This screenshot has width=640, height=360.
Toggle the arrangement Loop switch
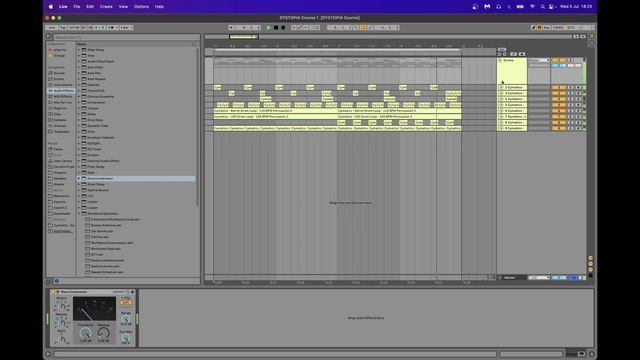363,28
